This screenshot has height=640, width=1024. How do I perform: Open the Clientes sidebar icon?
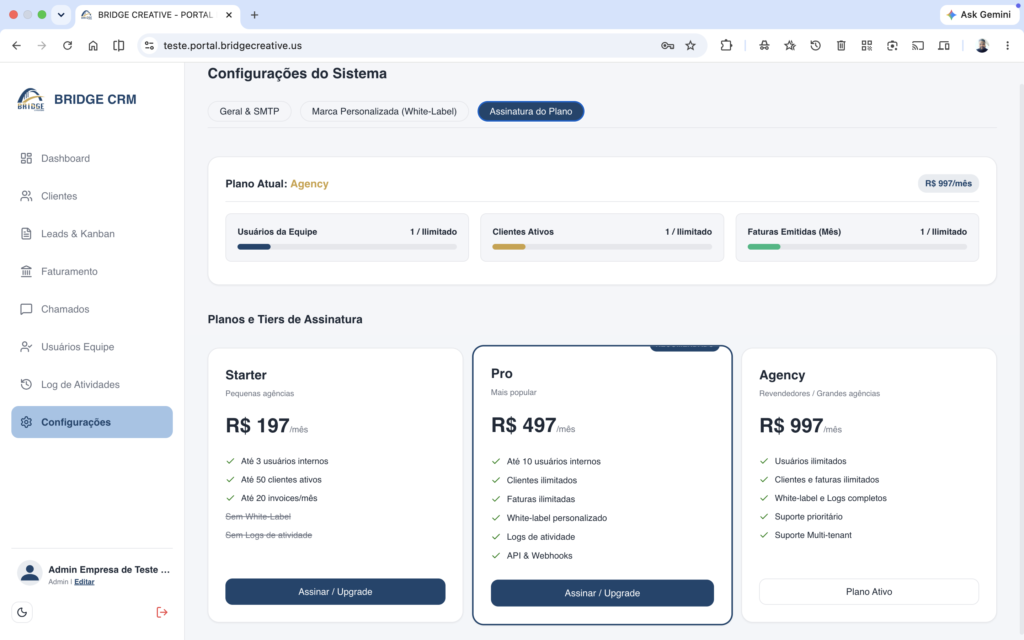pyautogui.click(x=26, y=196)
